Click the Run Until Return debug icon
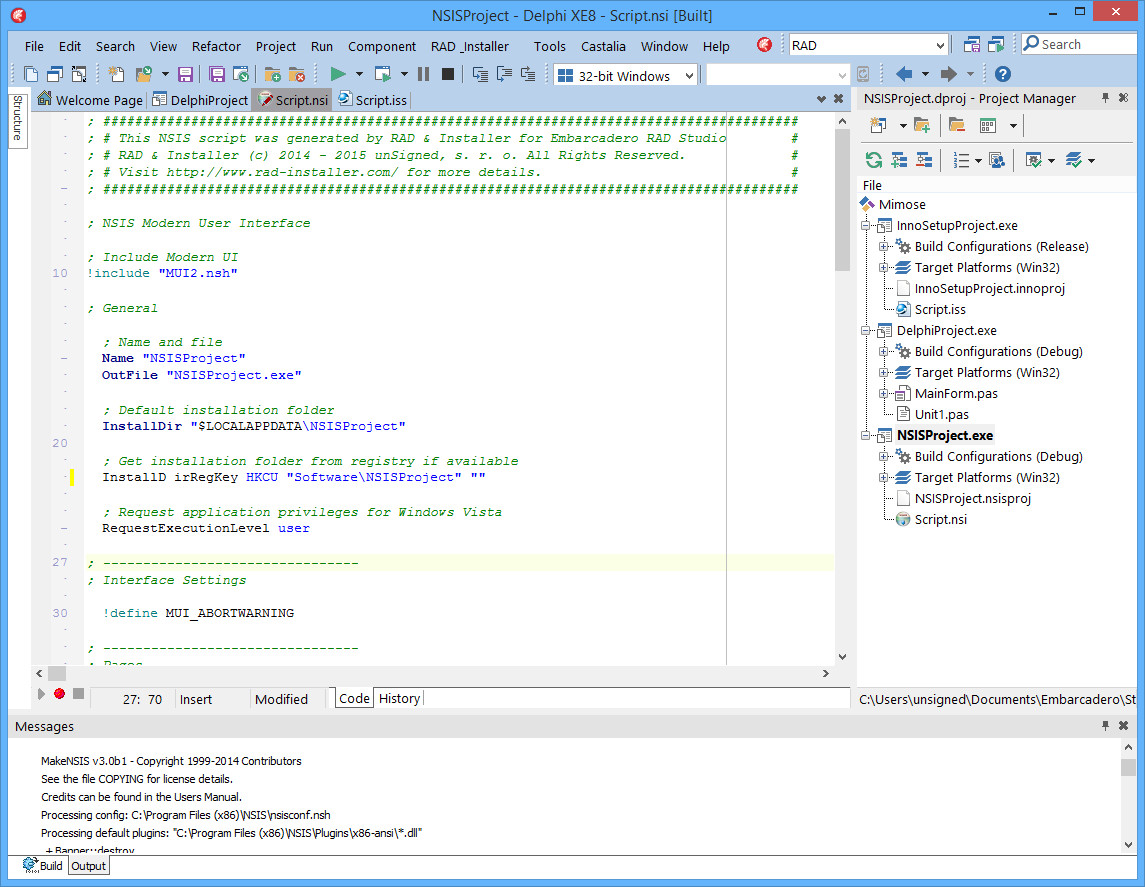Image resolution: width=1145 pixels, height=887 pixels. [528, 74]
